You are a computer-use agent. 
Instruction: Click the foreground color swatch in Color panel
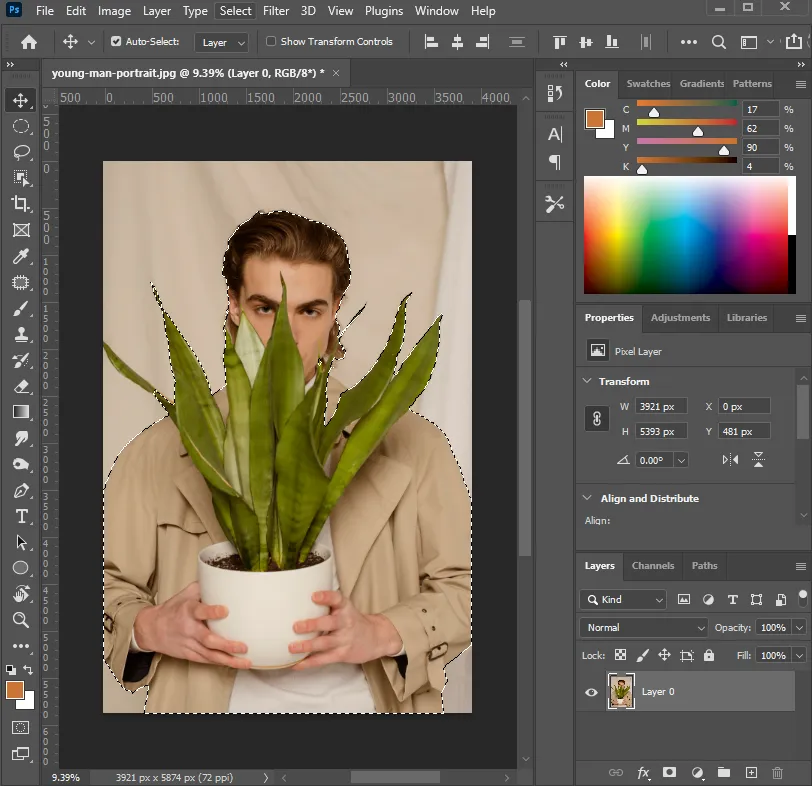point(594,117)
